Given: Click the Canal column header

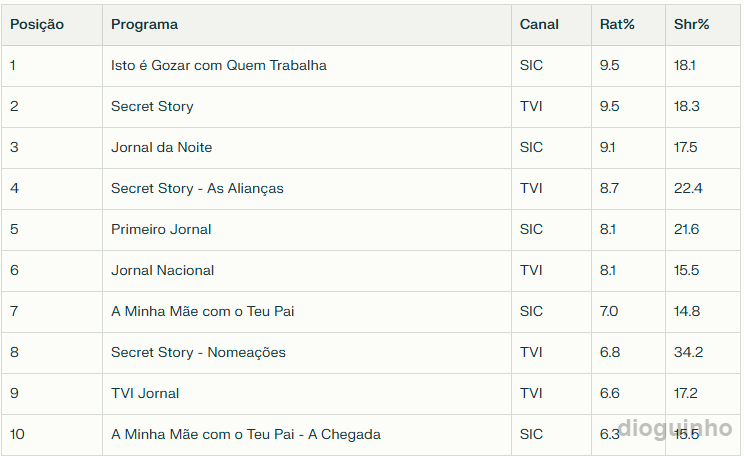Looking at the screenshot, I should pos(539,24).
